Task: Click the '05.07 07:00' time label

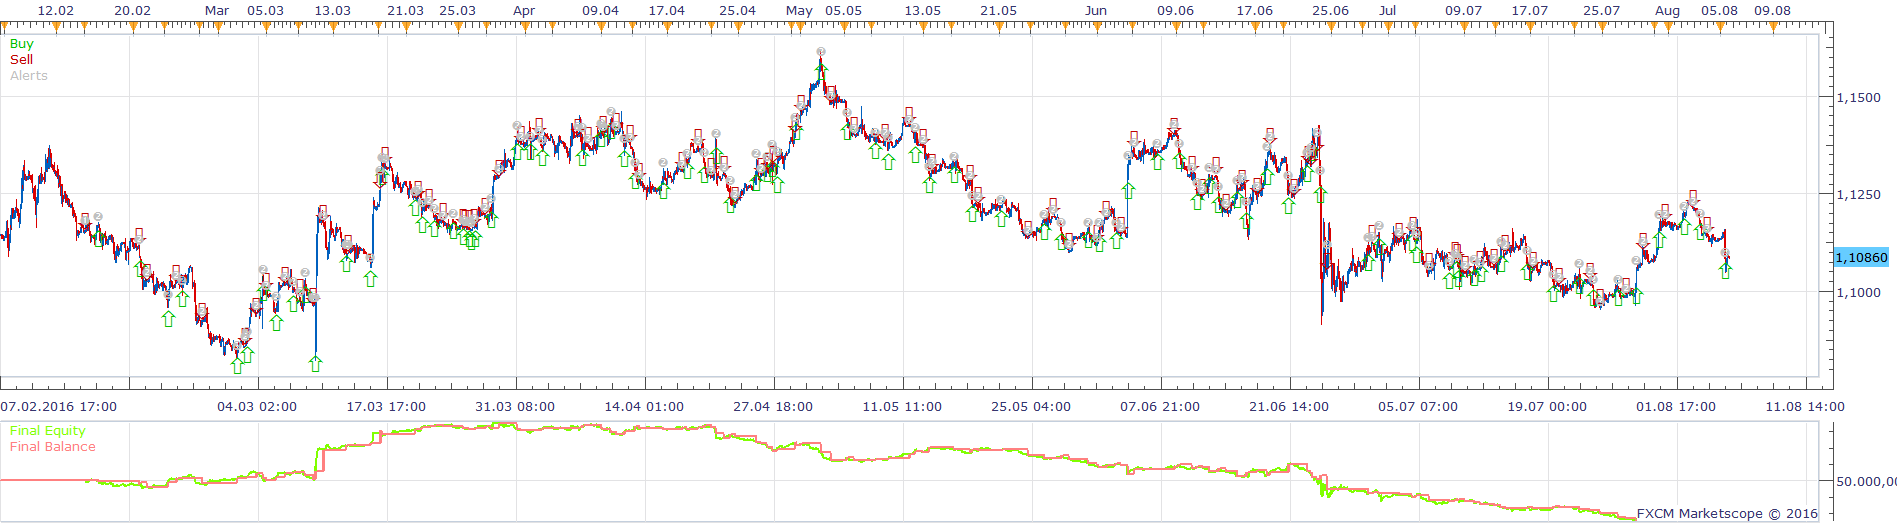Action: click(x=1418, y=406)
